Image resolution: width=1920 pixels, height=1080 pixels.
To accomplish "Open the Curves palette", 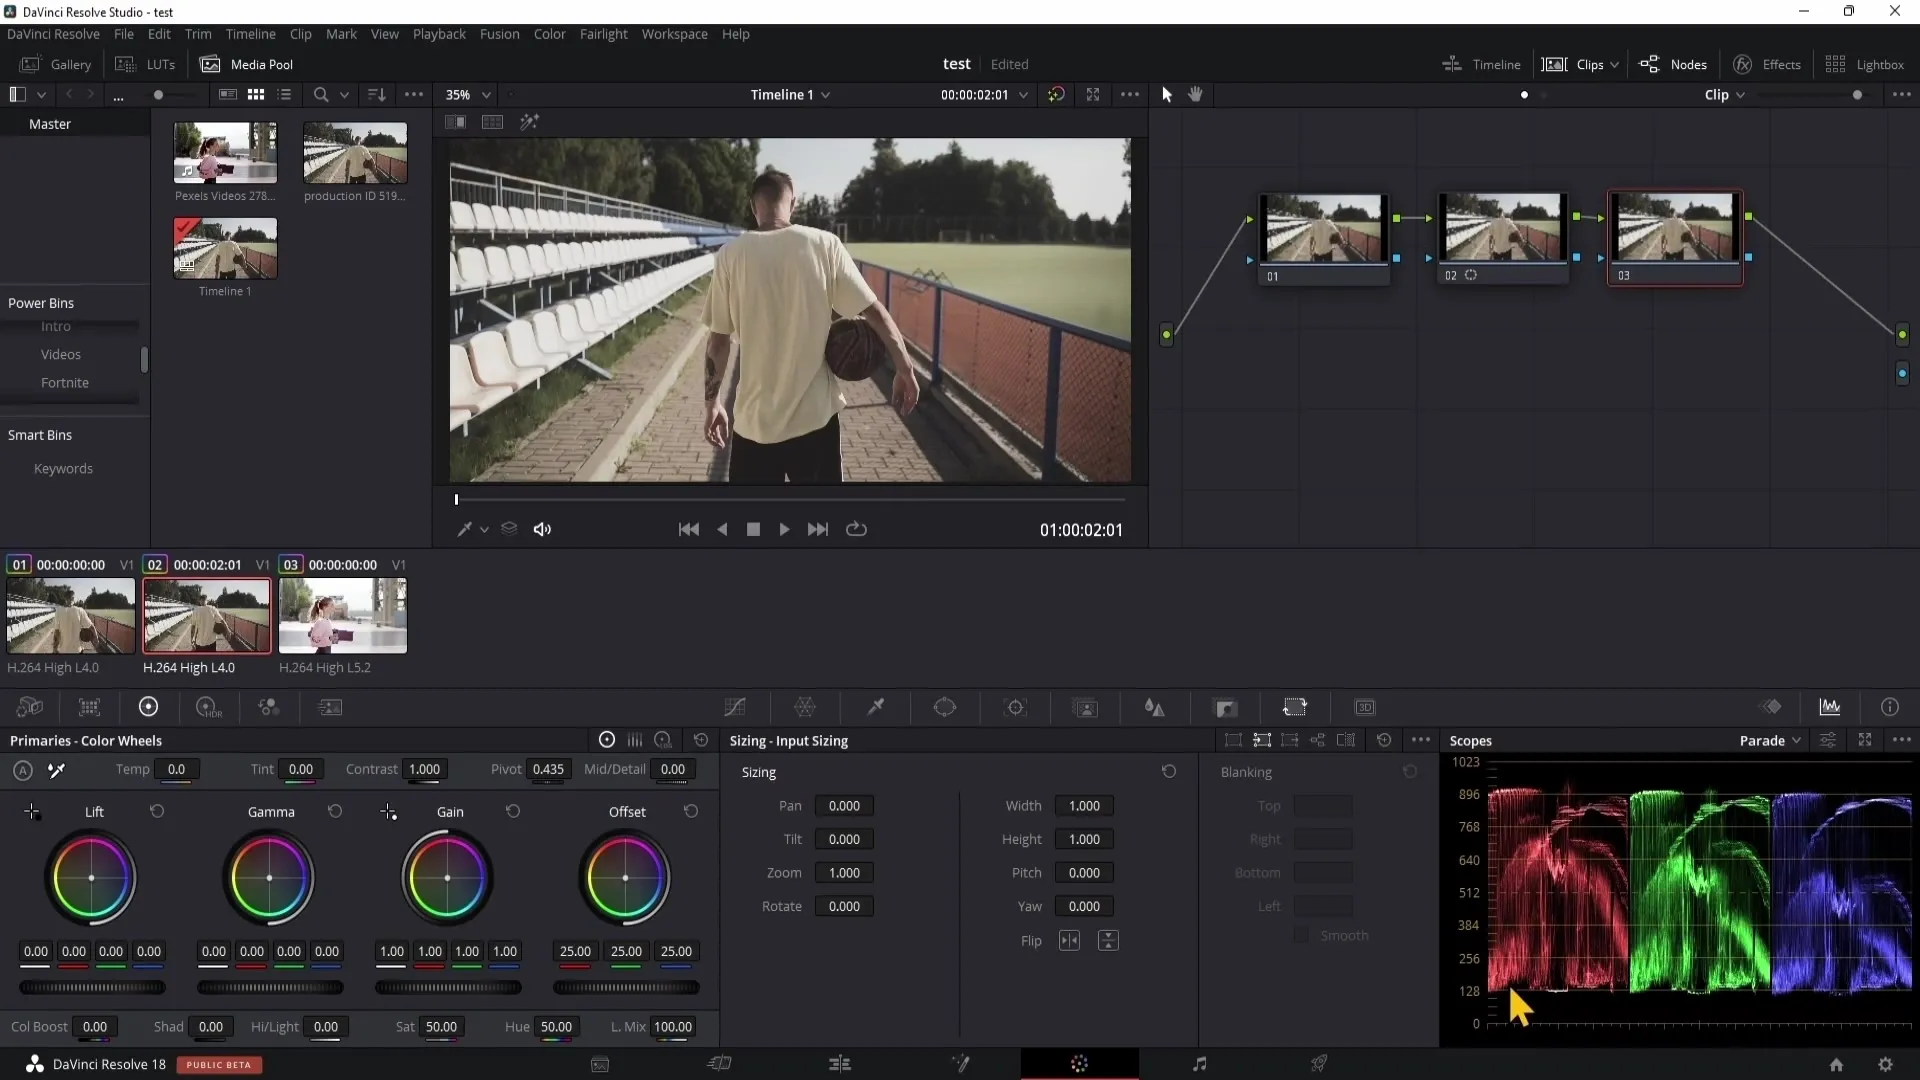I will [735, 708].
